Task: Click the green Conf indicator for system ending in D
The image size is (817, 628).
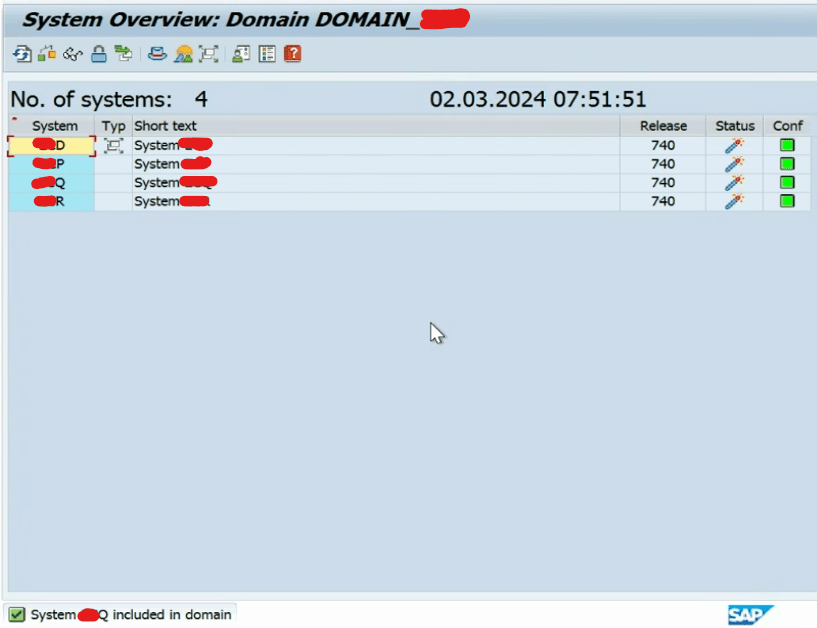Action: [x=787, y=145]
